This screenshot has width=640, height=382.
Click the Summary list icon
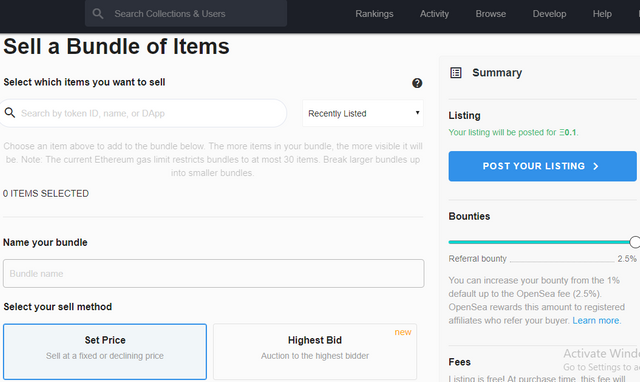pos(456,73)
